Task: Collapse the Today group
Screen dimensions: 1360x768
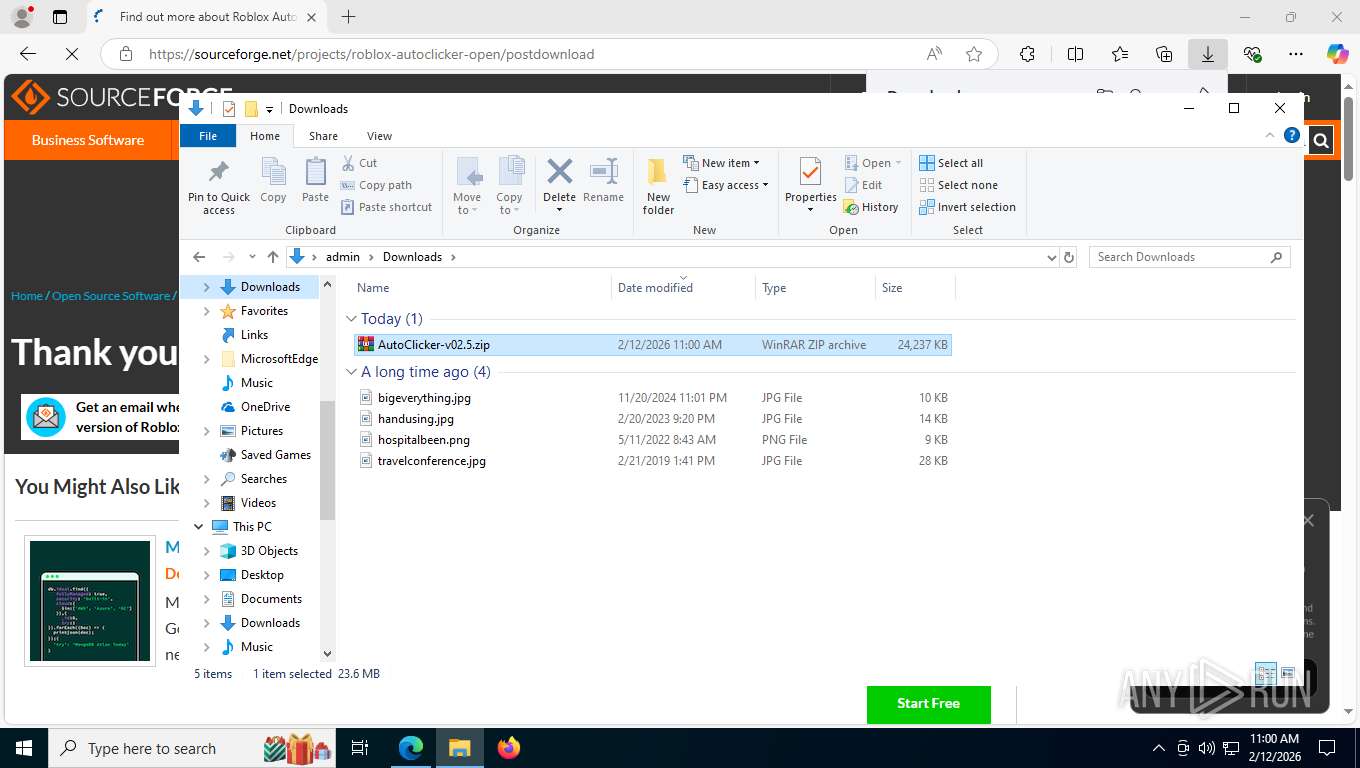Action: click(x=352, y=319)
